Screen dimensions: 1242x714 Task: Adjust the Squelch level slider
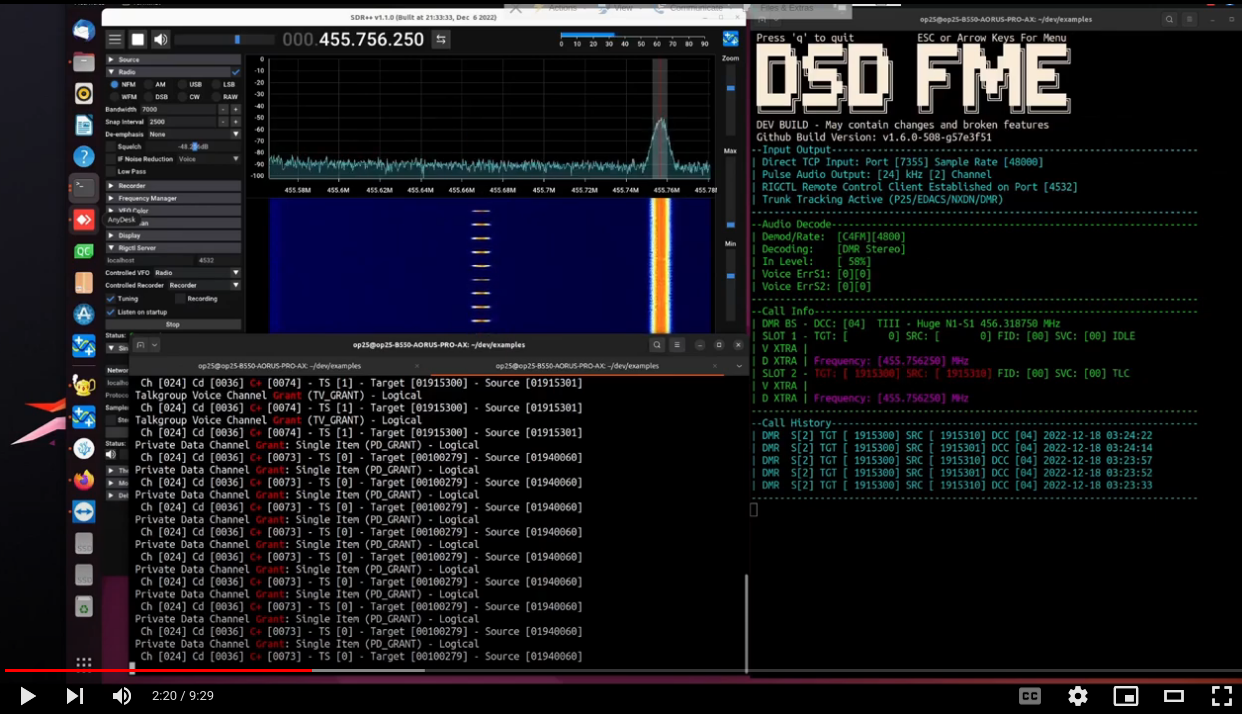196,146
